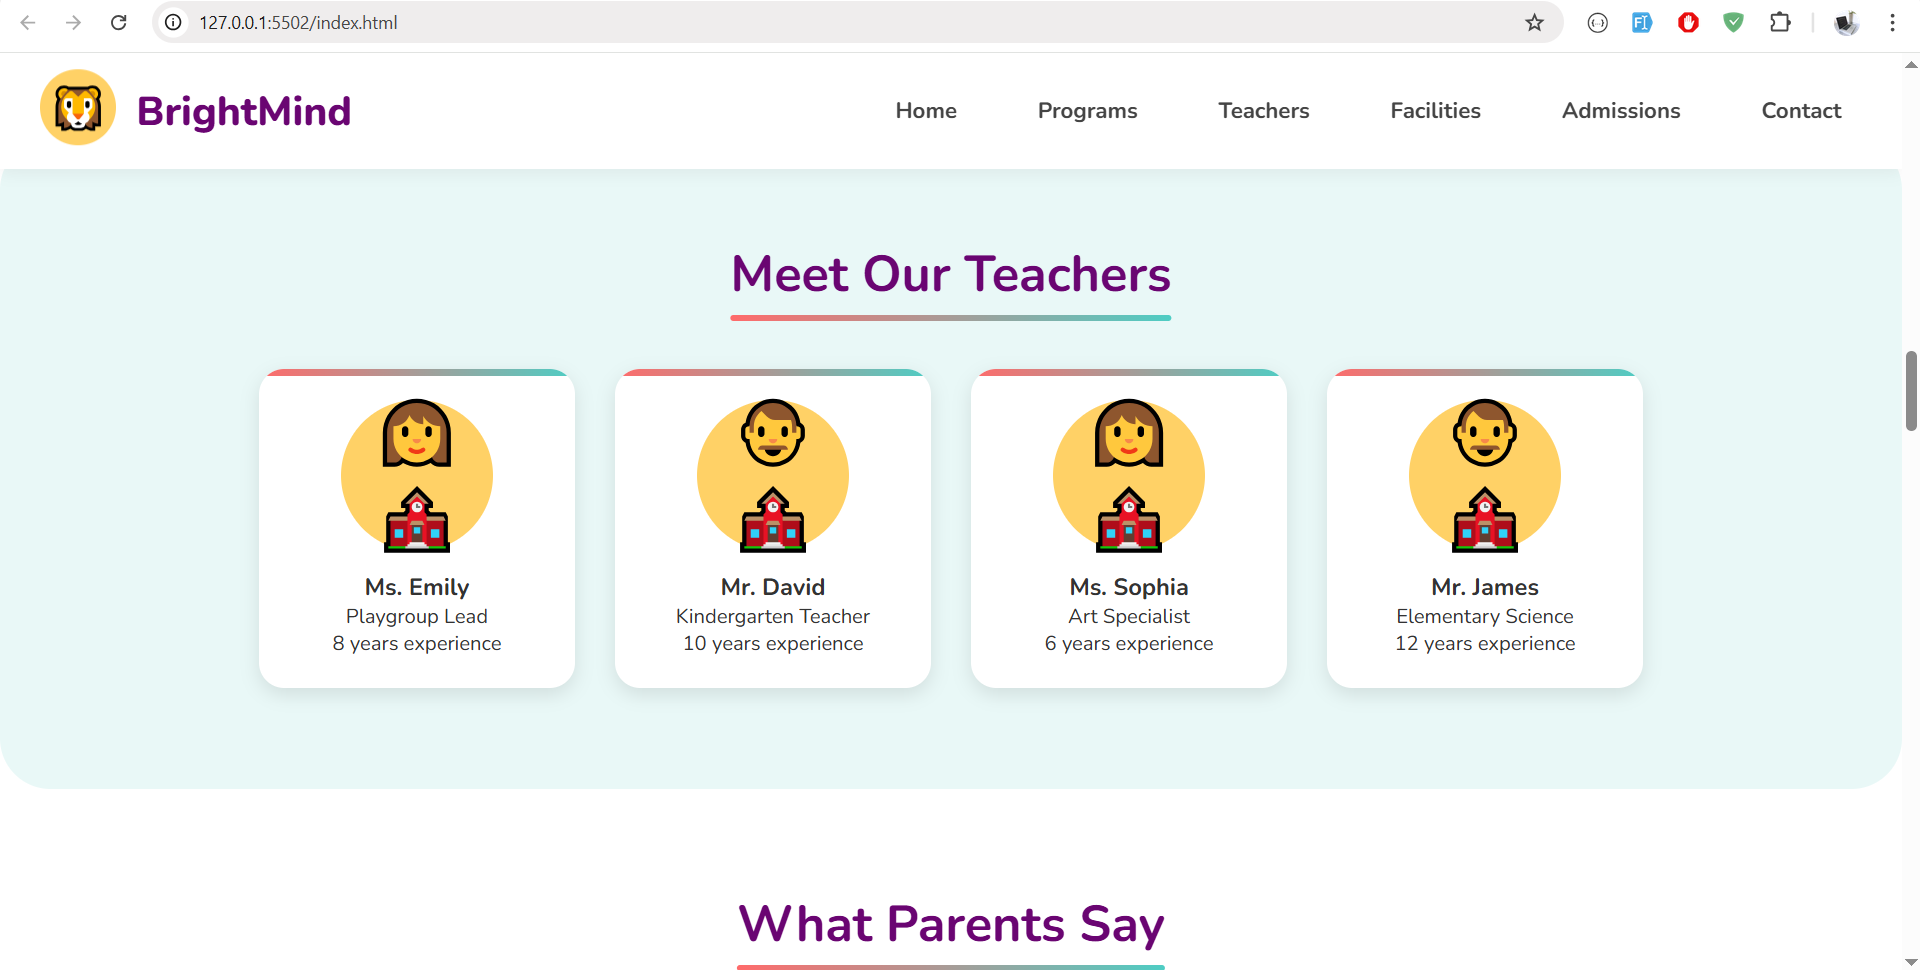1920x970 pixels.
Task: Reload the page
Action: pos(119,23)
